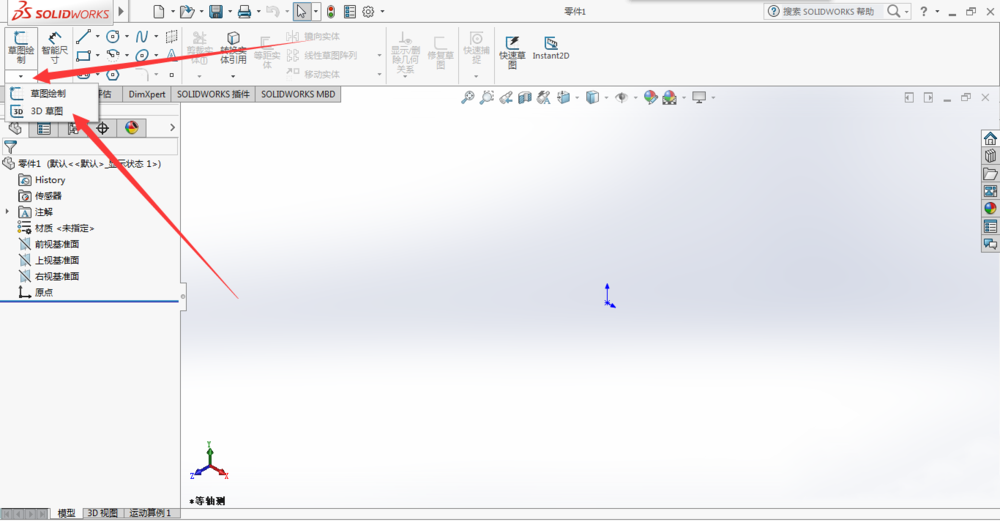Image resolution: width=1000 pixels, height=521 pixels.
Task: Open the Options gear icon
Action: 368,11
